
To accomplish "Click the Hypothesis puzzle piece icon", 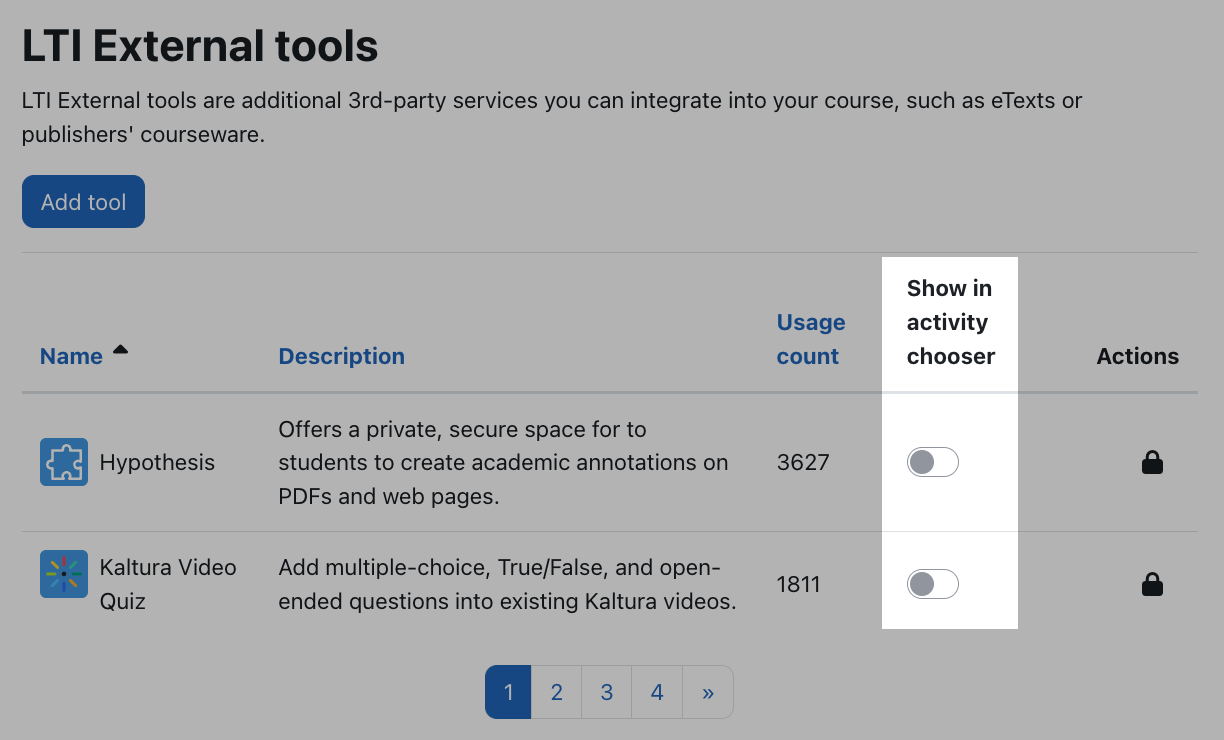I will [x=64, y=462].
